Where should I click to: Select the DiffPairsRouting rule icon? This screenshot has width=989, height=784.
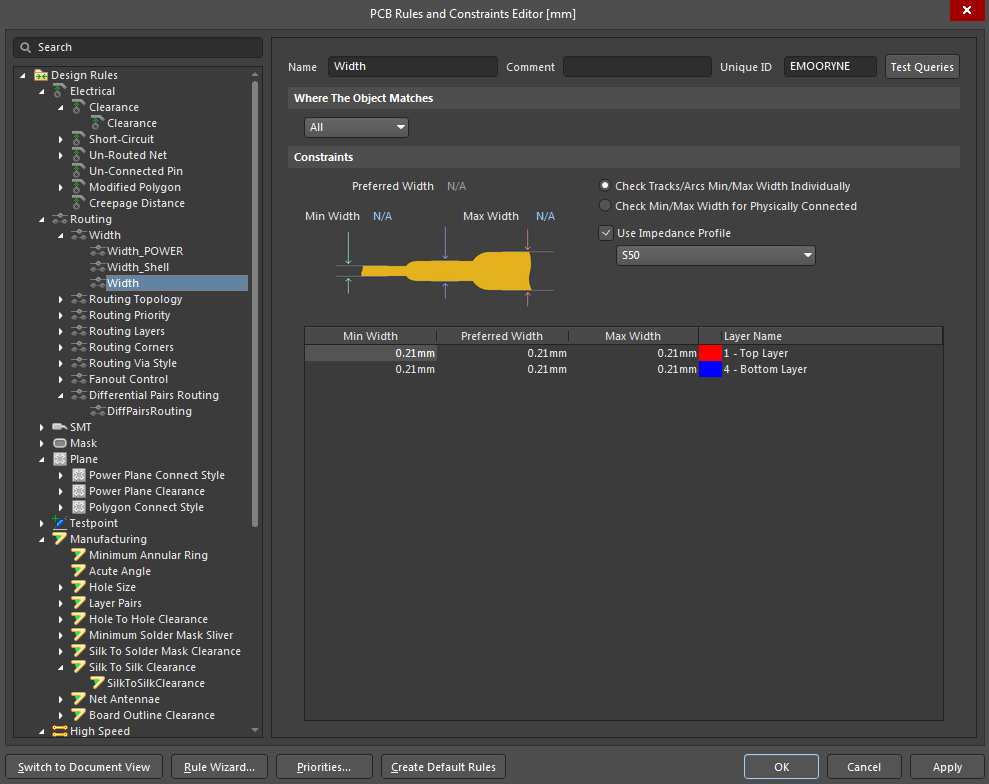click(x=97, y=411)
